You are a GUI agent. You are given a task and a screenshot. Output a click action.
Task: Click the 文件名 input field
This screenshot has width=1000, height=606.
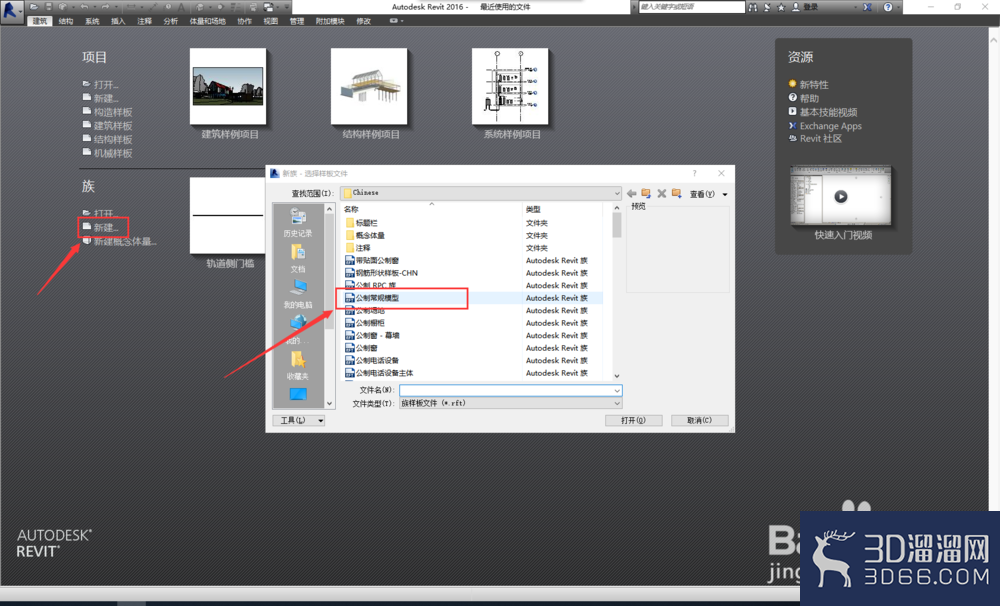coord(506,390)
